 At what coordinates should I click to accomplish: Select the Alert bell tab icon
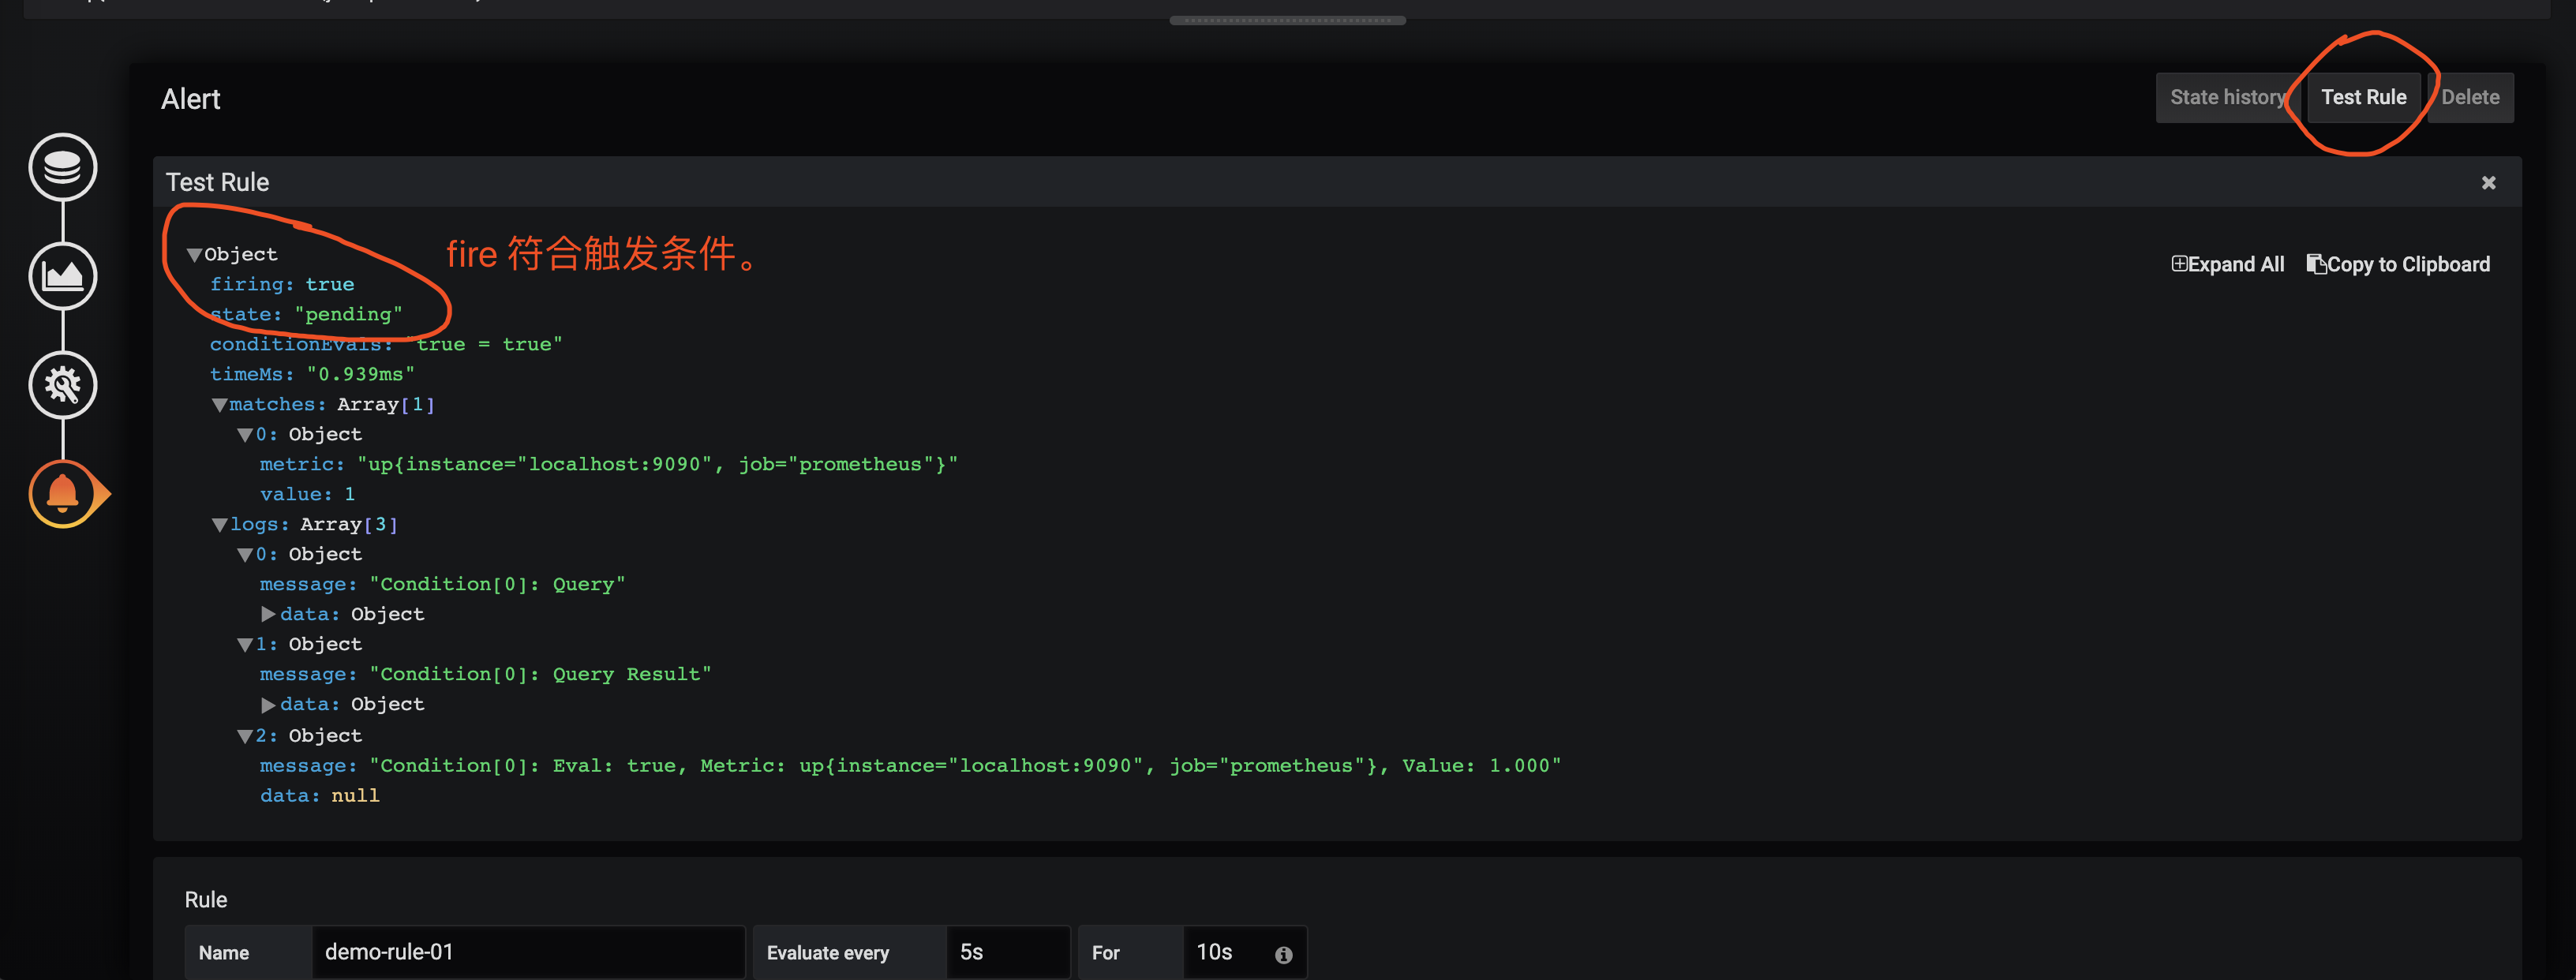[62, 494]
